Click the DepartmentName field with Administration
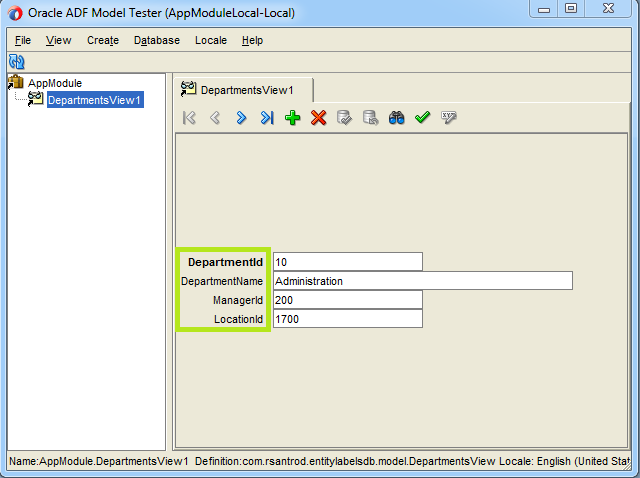Image resolution: width=640 pixels, height=478 pixels. [x=423, y=281]
